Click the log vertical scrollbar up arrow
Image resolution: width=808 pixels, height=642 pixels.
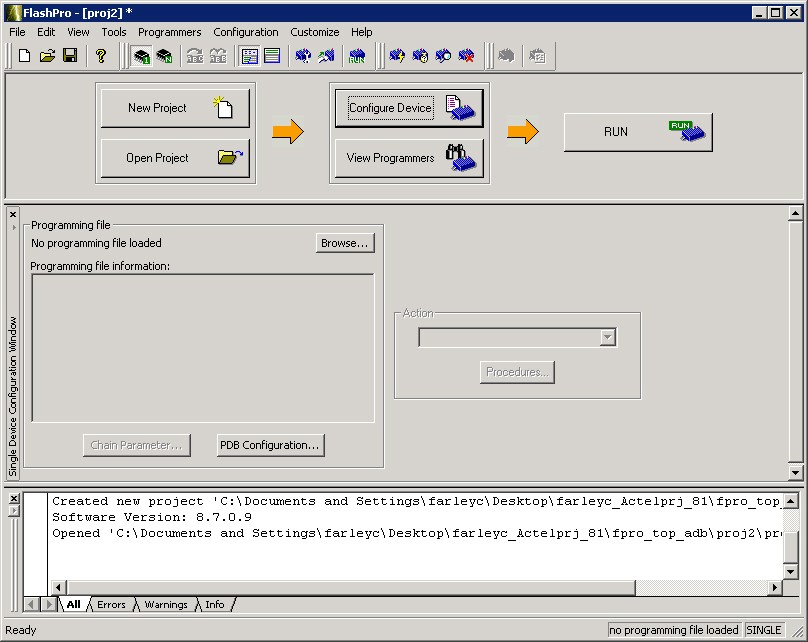click(791, 500)
